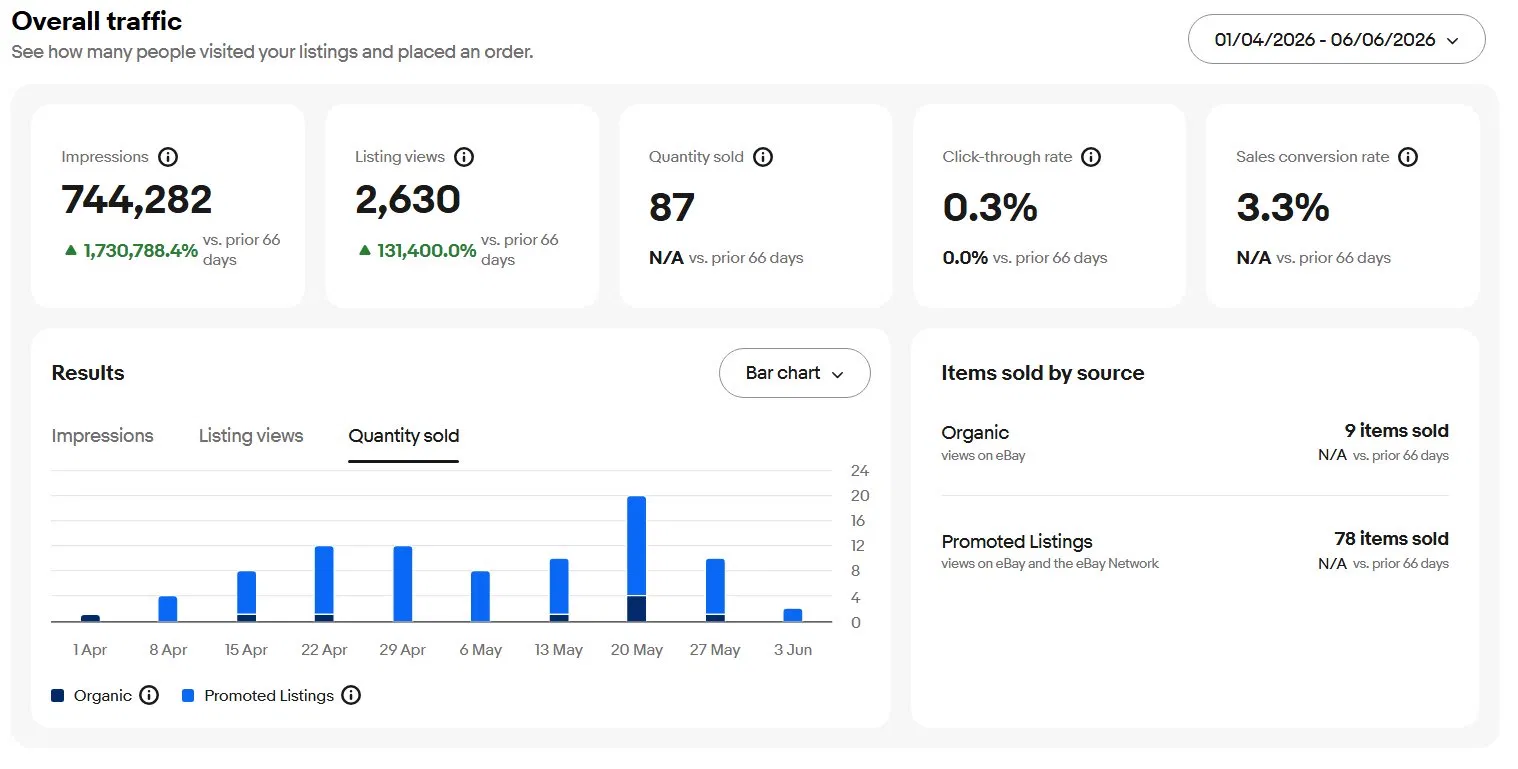Switch to the Listing views chart tab
The width and height of the screenshot is (1518, 769).
click(x=251, y=436)
